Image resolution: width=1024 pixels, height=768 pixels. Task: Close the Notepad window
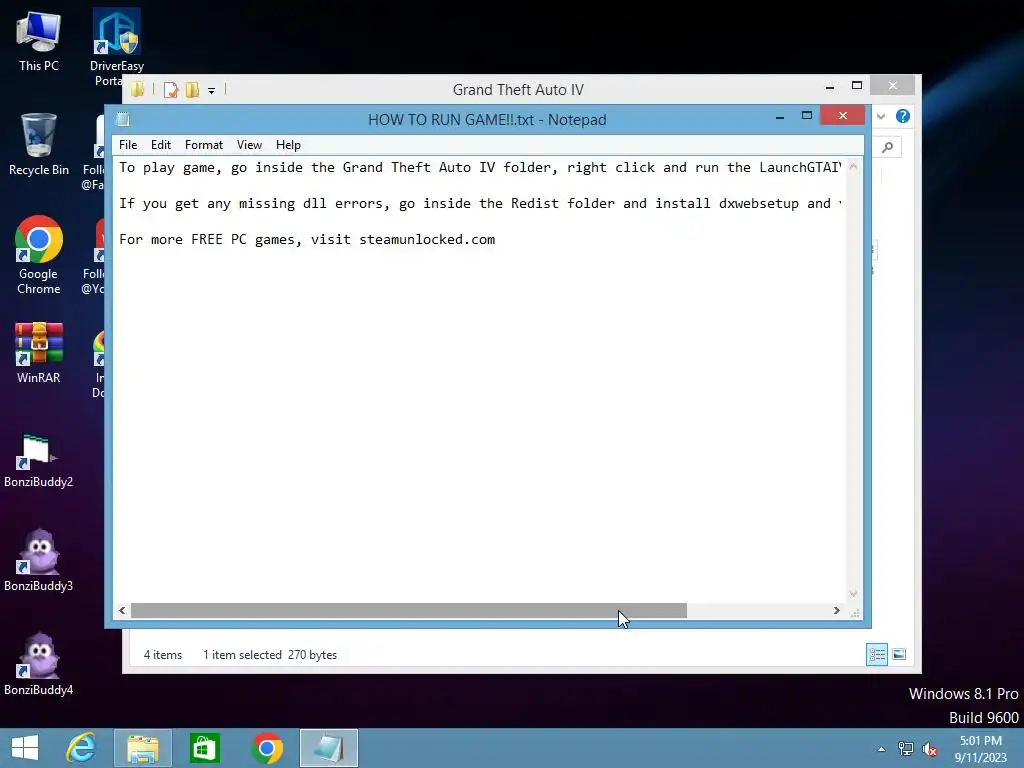[x=842, y=116]
